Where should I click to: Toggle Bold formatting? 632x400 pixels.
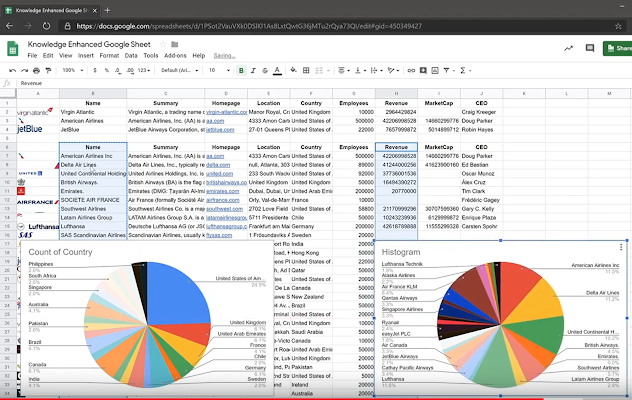pos(241,71)
